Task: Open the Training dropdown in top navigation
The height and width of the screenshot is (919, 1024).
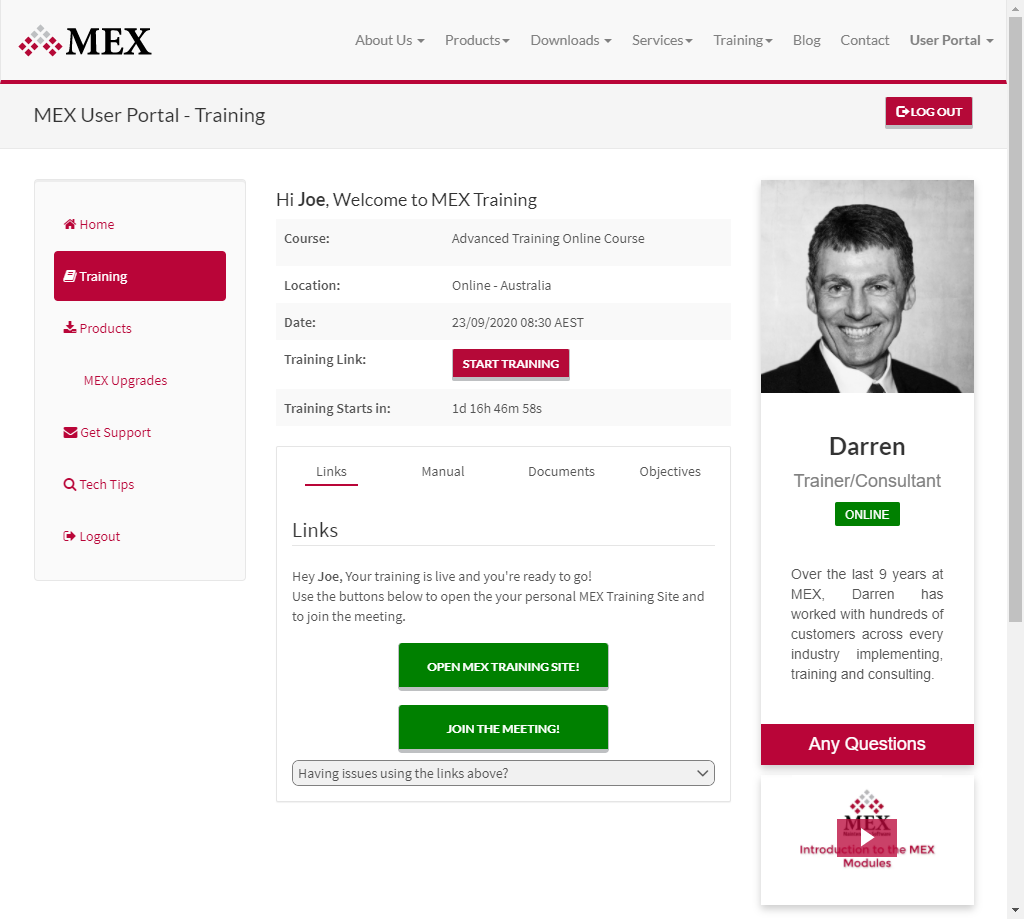Action: pos(743,40)
